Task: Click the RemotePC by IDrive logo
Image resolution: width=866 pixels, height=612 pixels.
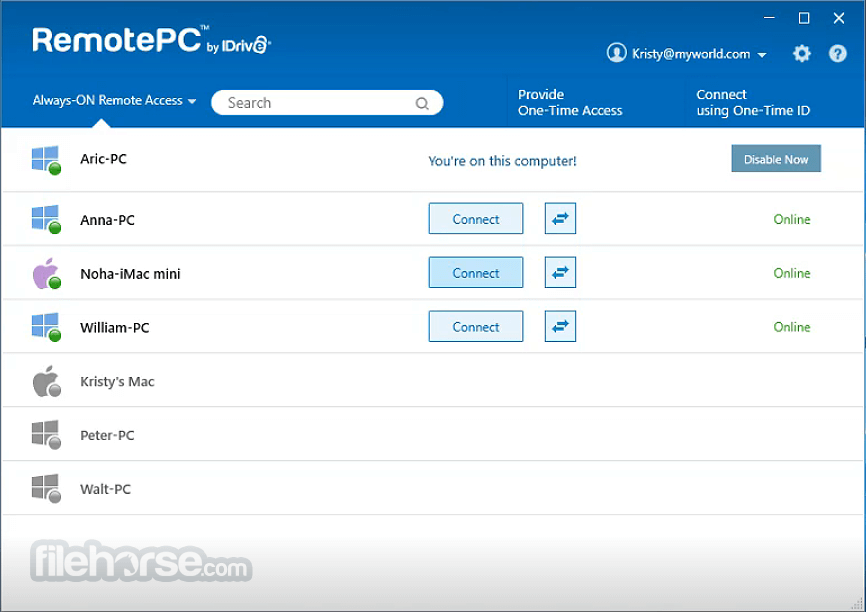Action: click(151, 40)
